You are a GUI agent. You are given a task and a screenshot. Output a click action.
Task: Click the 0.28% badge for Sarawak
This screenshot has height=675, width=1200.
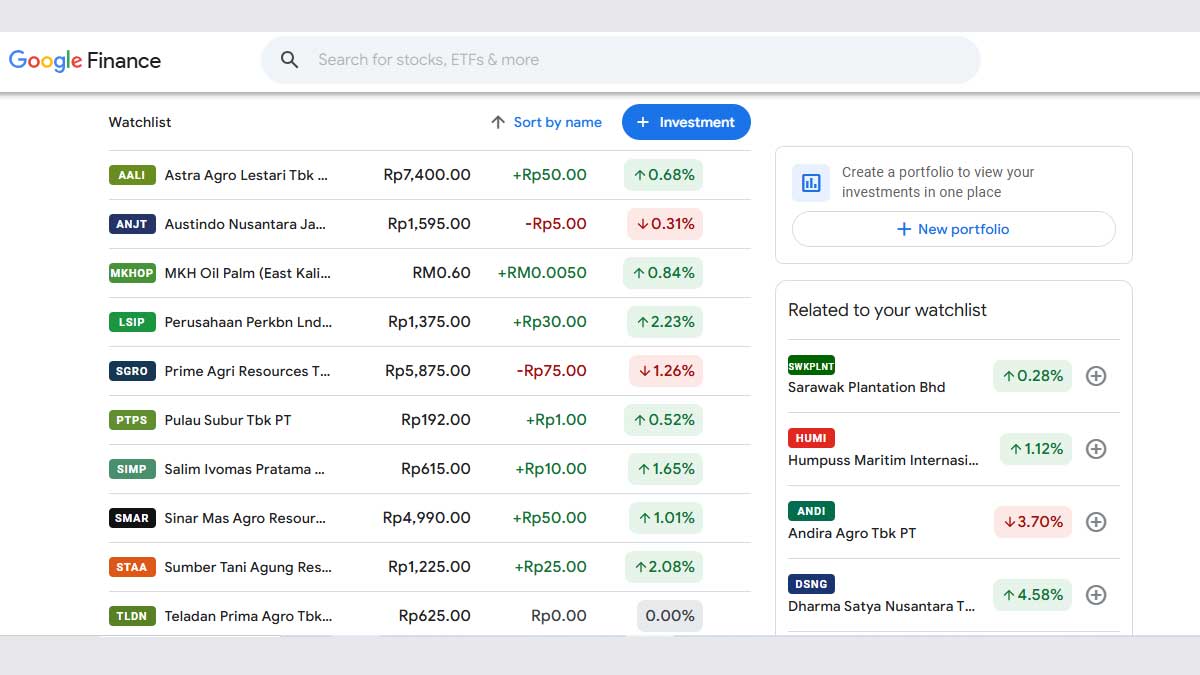1032,376
